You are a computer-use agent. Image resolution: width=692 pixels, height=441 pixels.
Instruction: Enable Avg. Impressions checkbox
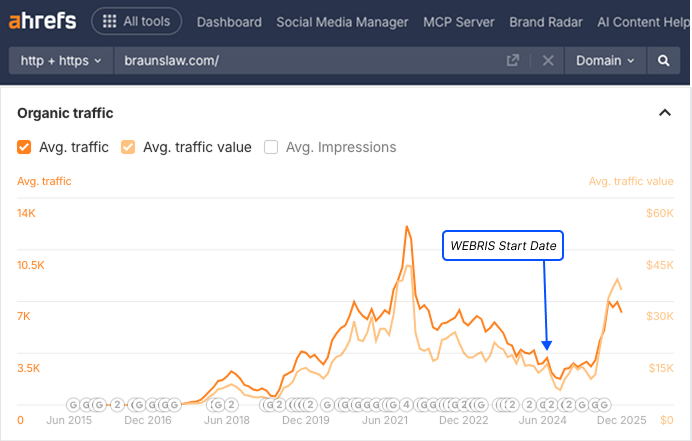point(271,147)
